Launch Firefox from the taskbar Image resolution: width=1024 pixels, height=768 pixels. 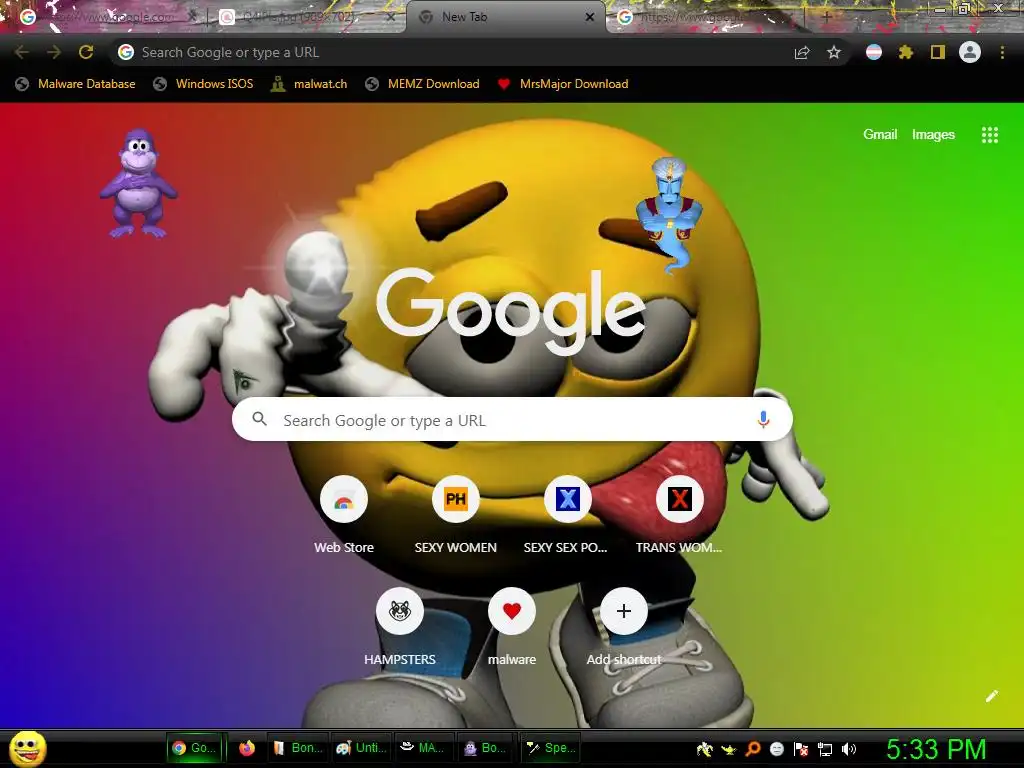(x=246, y=748)
